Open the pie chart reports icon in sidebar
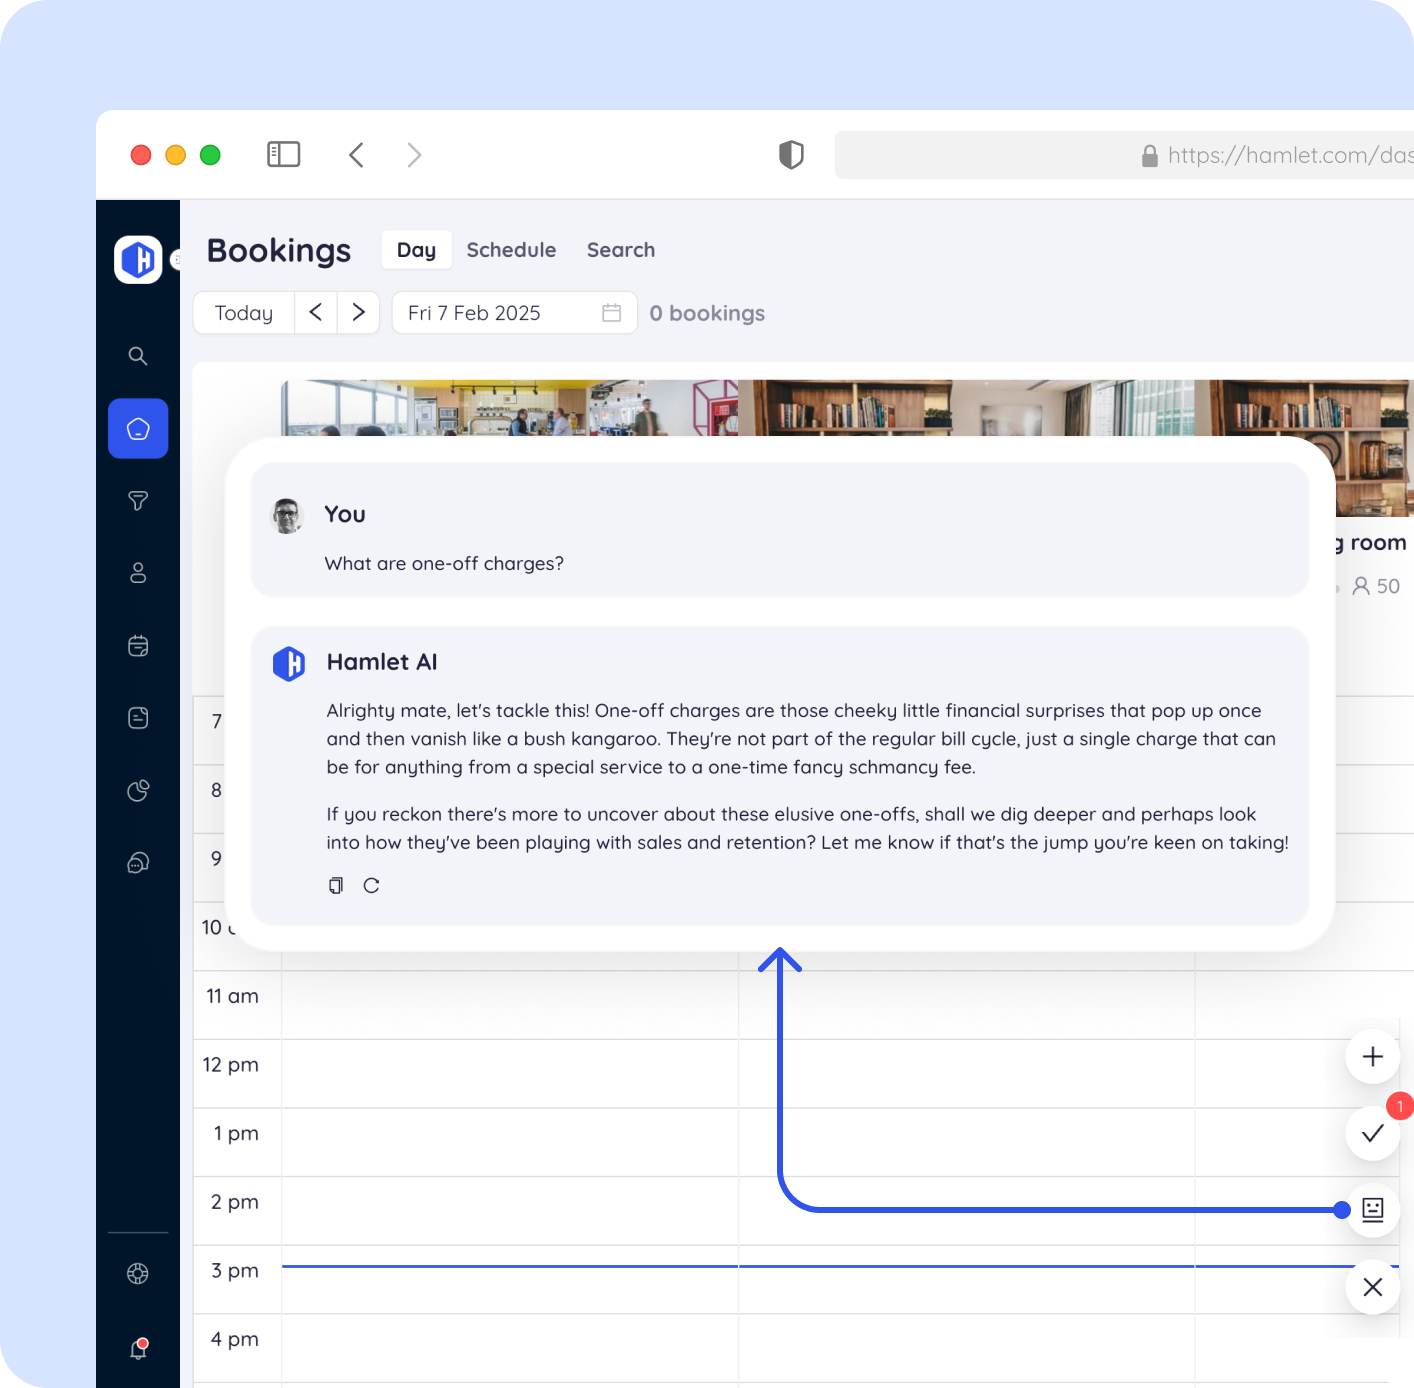 coord(138,790)
